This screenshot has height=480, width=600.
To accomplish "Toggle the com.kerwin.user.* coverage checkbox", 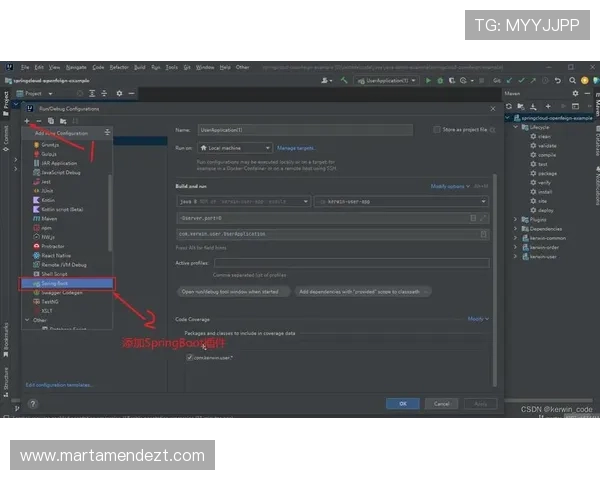I will point(189,356).
